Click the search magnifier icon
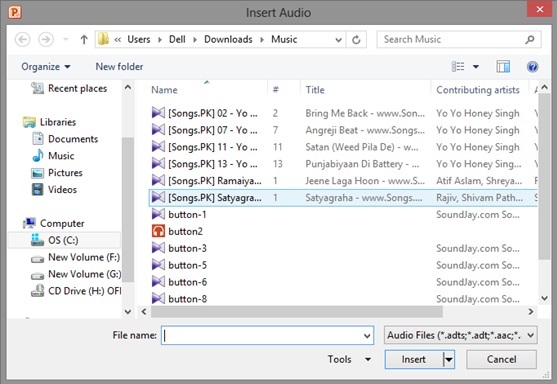Image resolution: width=557 pixels, height=384 pixels. pos(530,39)
